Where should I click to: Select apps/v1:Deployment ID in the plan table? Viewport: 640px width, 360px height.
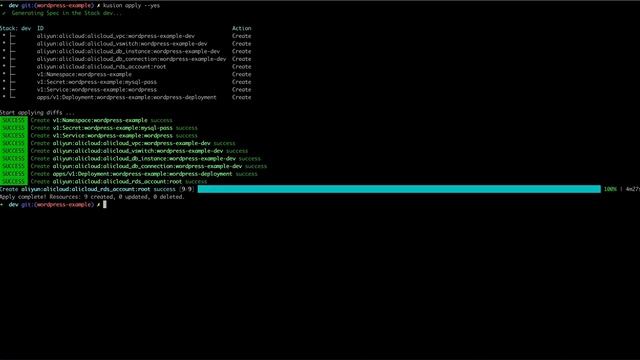point(127,97)
